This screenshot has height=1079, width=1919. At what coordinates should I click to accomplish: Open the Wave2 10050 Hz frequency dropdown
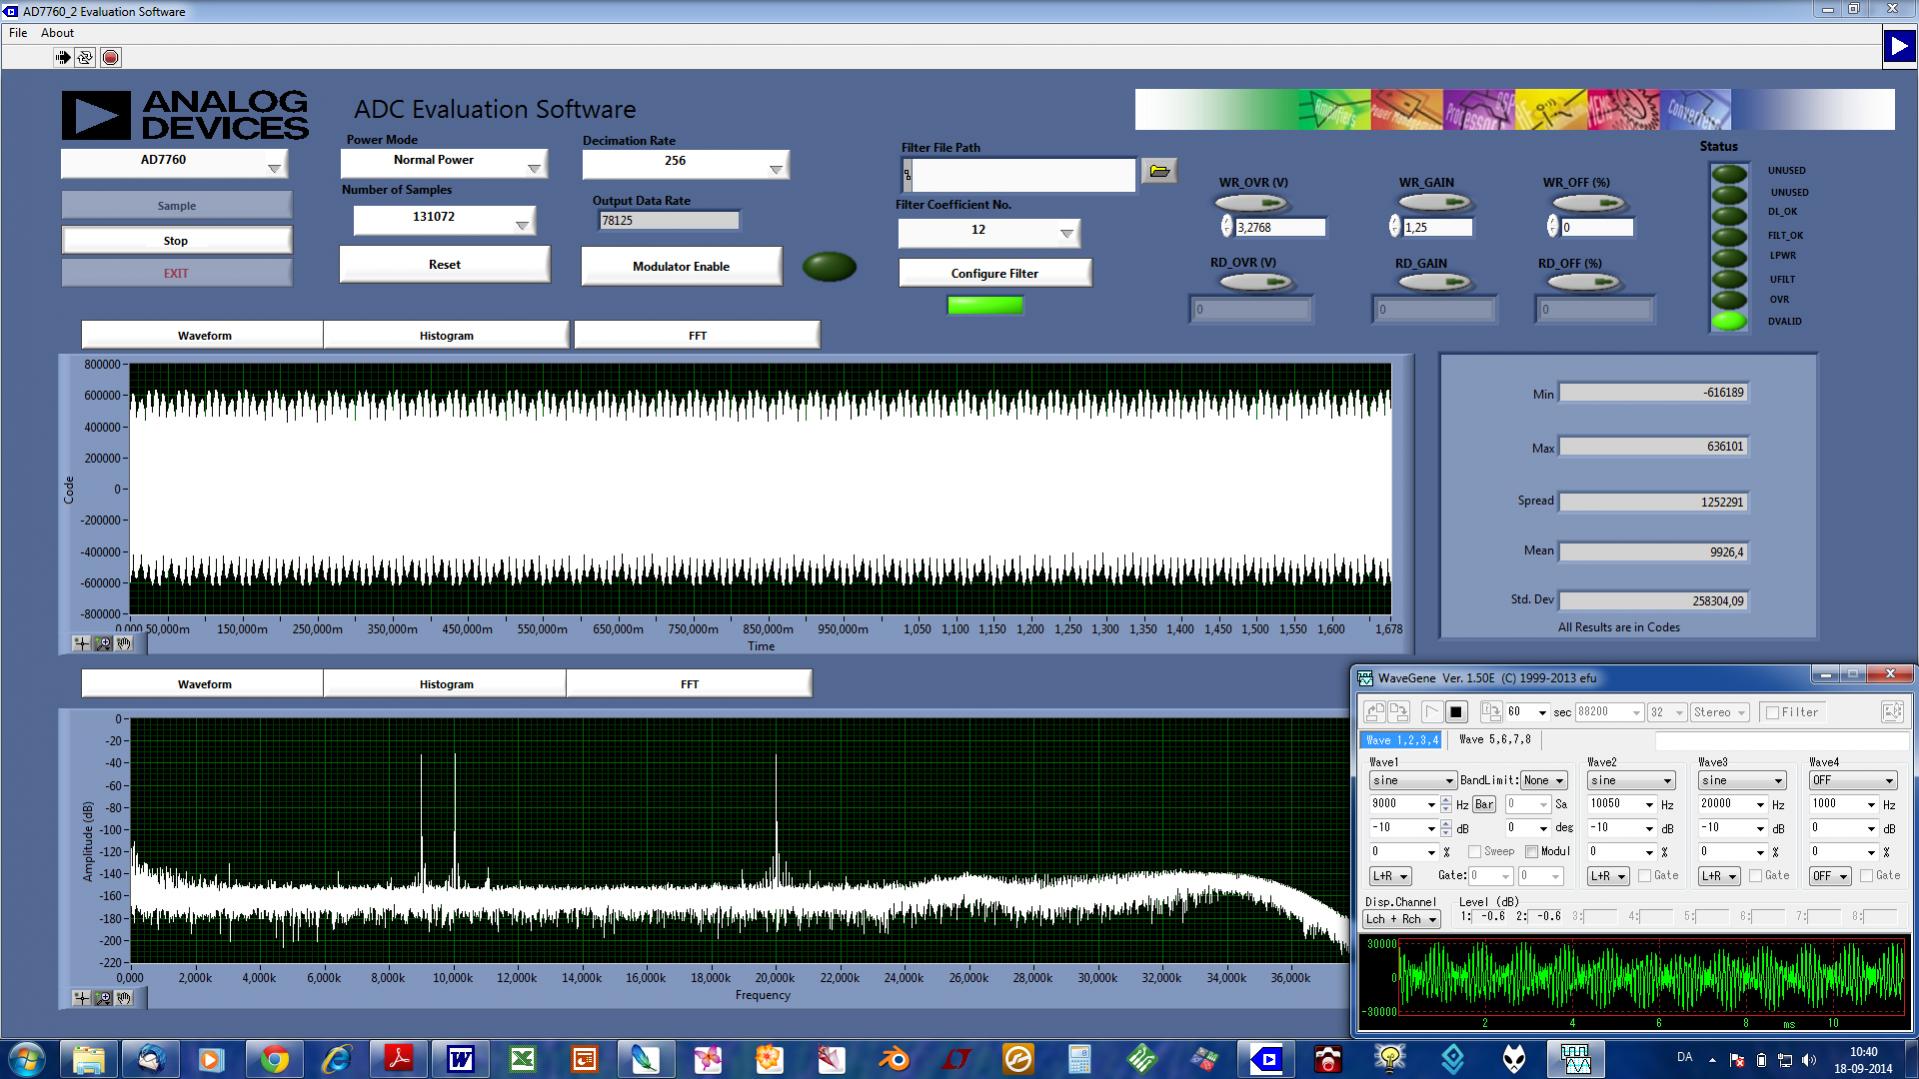1649,805
